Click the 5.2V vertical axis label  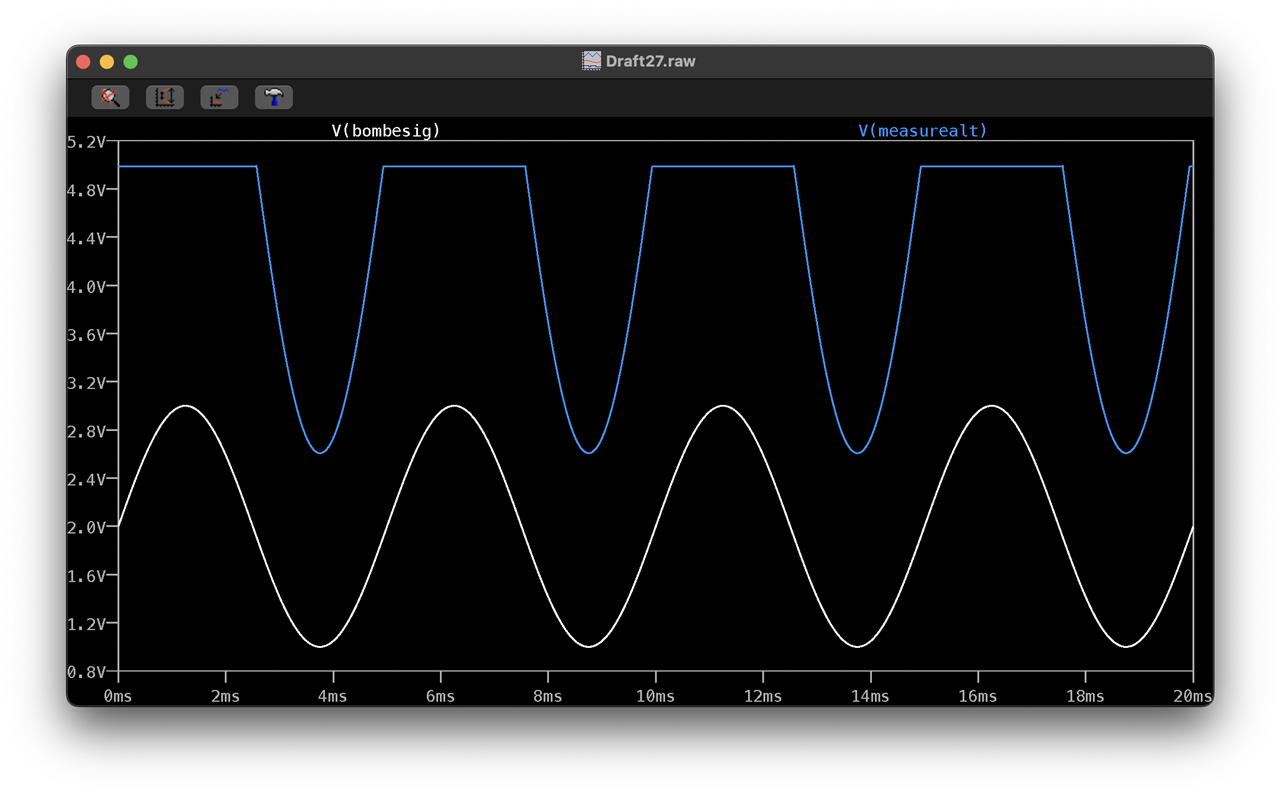(x=86, y=142)
